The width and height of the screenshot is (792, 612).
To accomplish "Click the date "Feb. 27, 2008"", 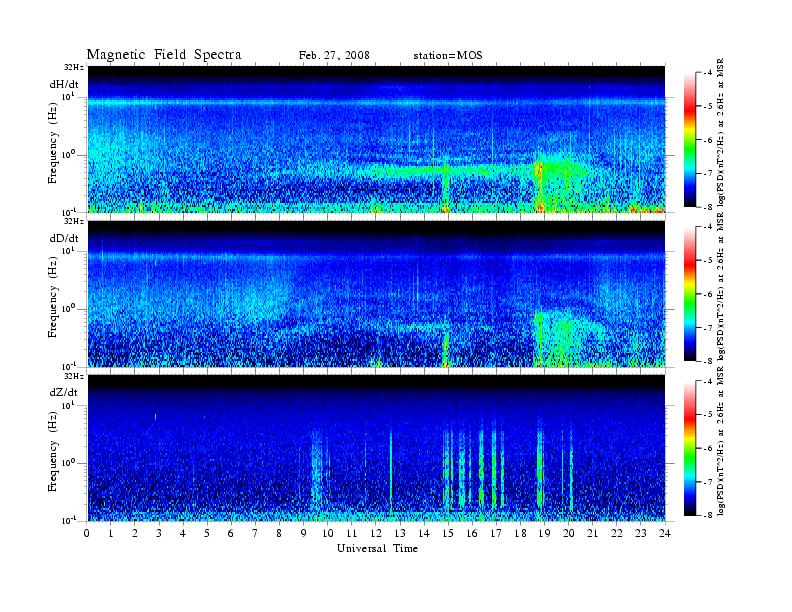I will tap(334, 56).
